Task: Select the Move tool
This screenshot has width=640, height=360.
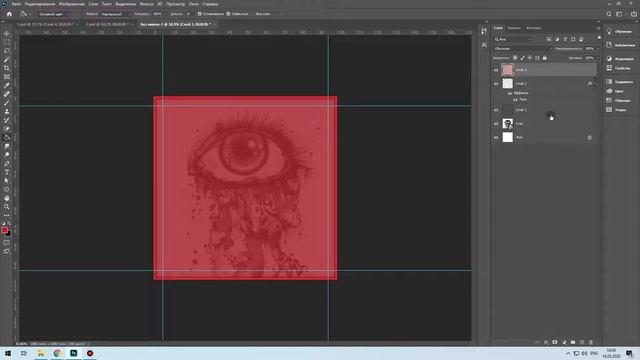Action: (x=7, y=33)
